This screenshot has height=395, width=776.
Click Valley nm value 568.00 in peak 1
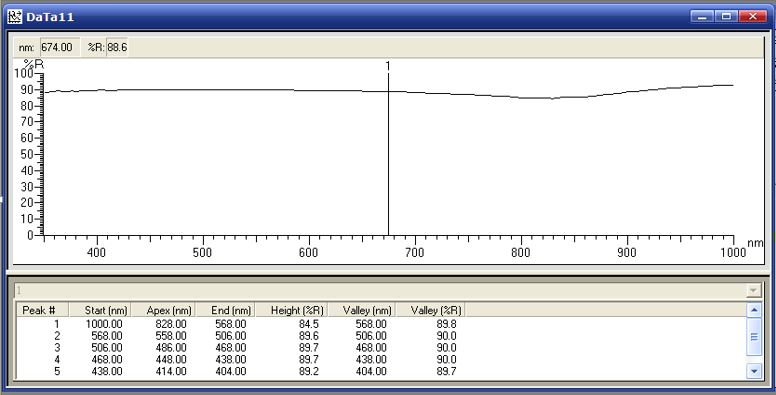pos(371,324)
